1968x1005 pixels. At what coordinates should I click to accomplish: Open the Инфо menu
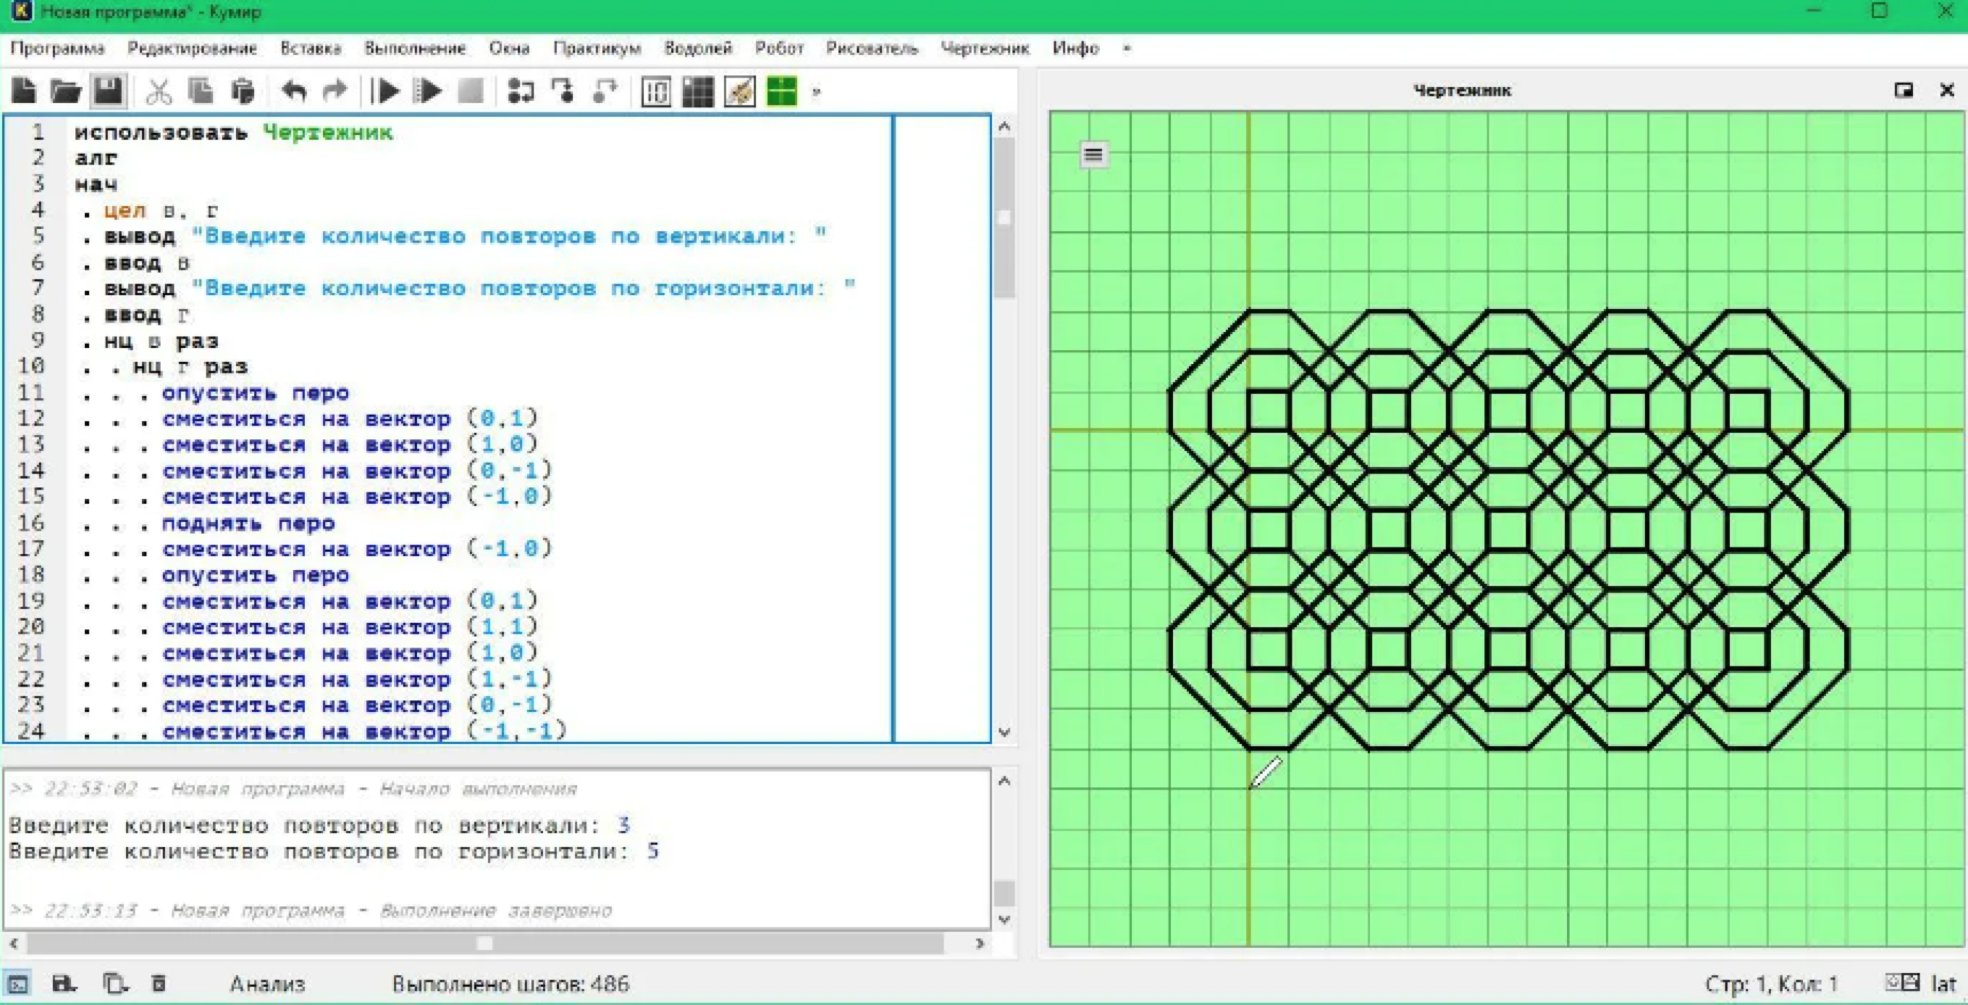(x=1075, y=48)
